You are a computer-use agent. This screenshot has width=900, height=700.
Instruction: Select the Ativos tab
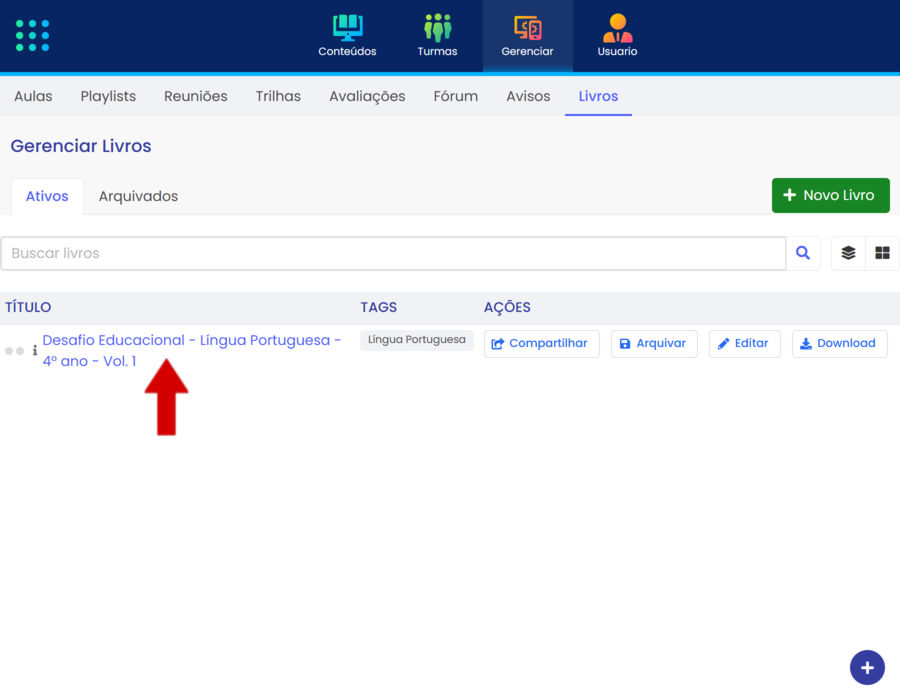click(x=47, y=196)
